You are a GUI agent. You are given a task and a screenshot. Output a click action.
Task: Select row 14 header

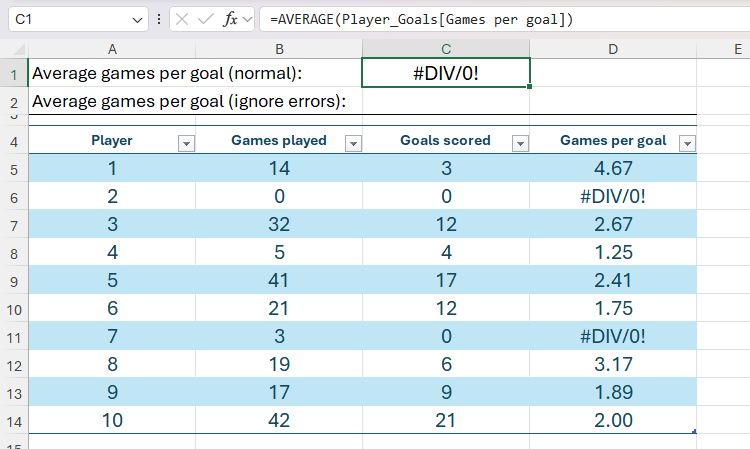click(14, 421)
